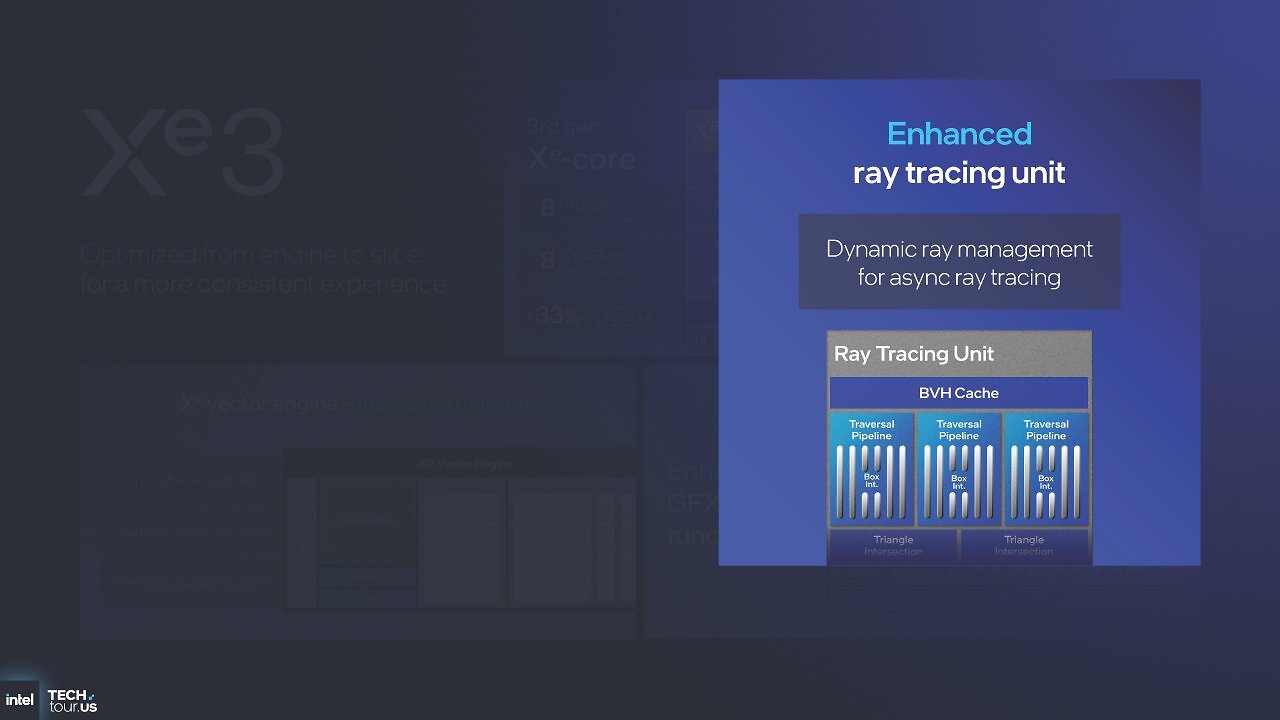Click the middle Traversal Pipeline block

(958, 469)
